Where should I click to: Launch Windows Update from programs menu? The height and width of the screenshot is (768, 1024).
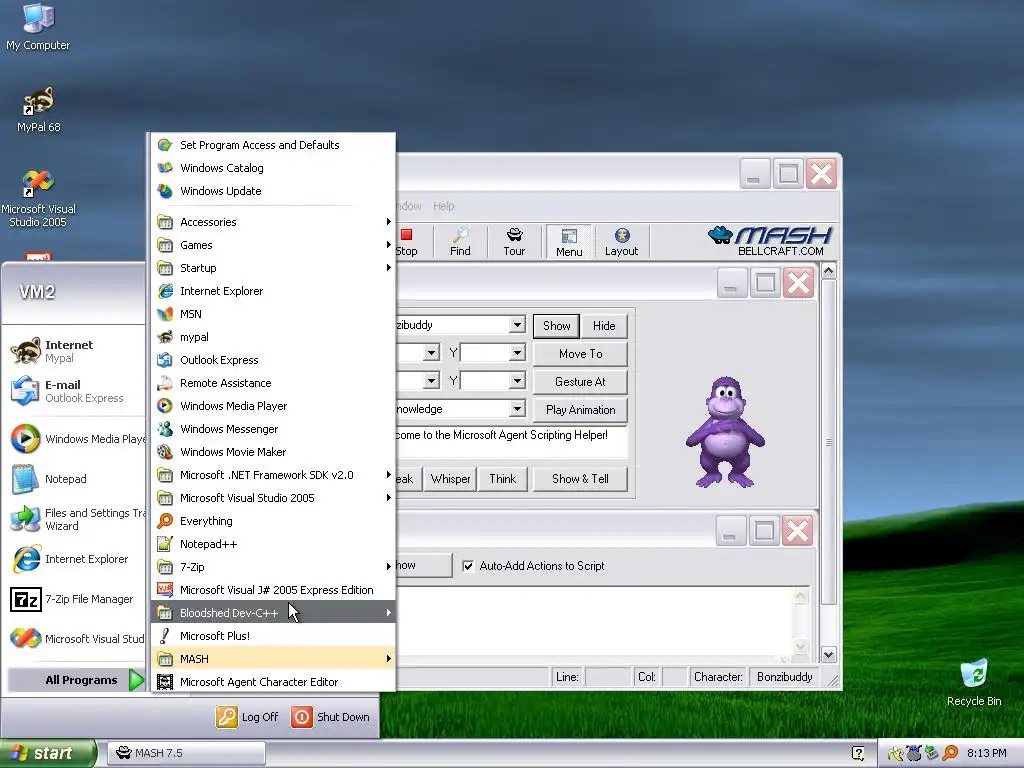(x=274, y=191)
